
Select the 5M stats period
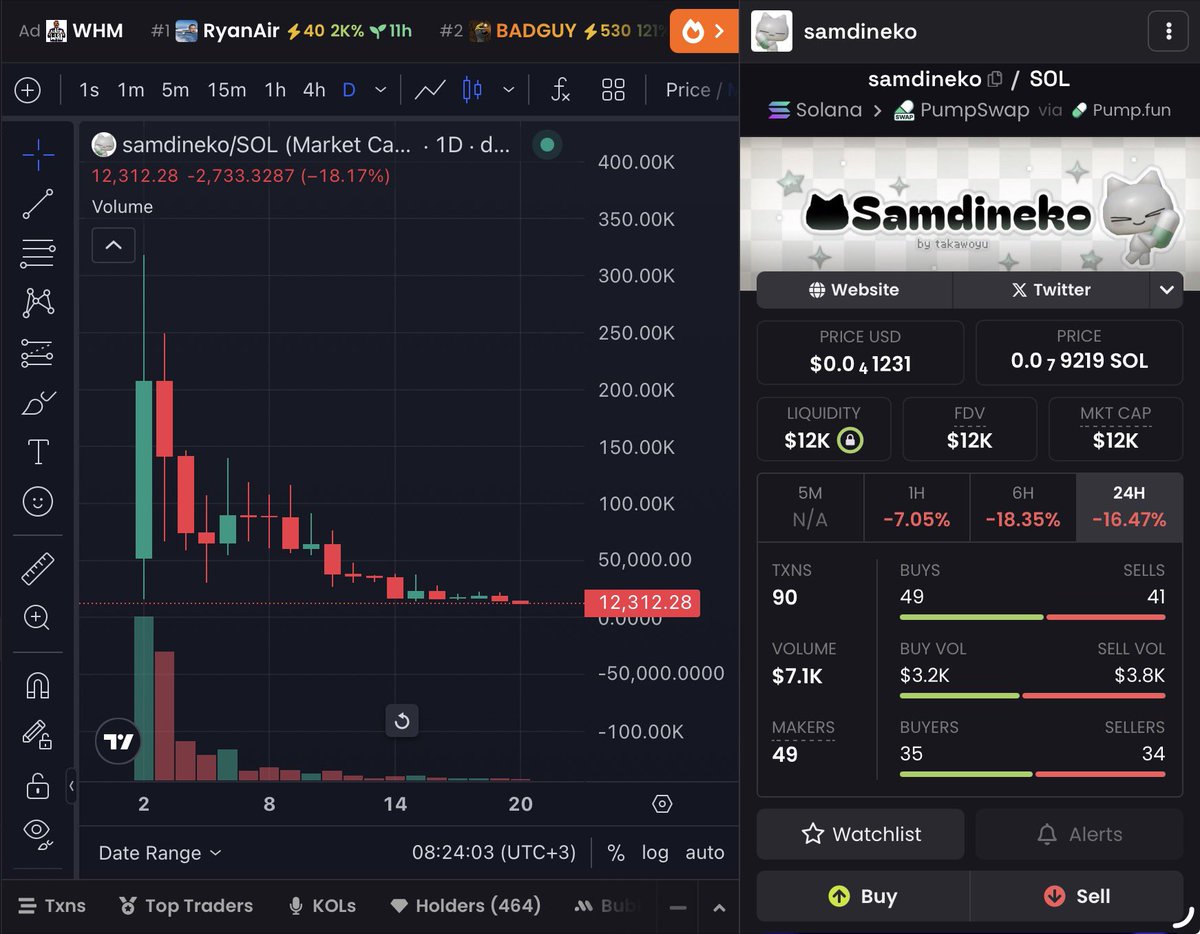(810, 507)
